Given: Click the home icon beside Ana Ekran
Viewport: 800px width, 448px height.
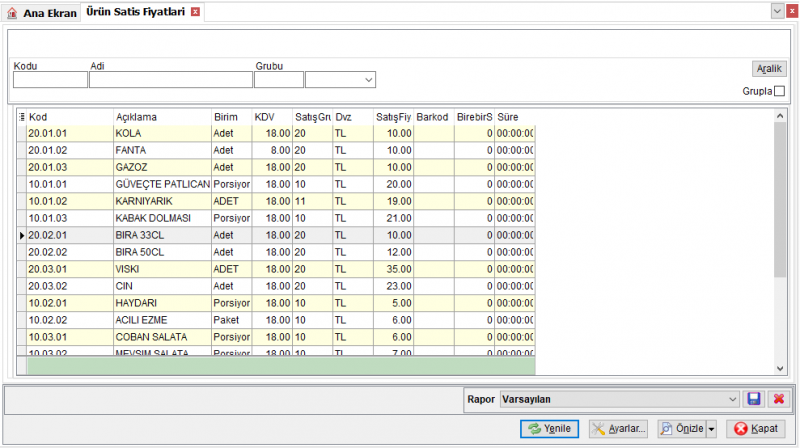Looking at the screenshot, I should pyautogui.click(x=12, y=13).
